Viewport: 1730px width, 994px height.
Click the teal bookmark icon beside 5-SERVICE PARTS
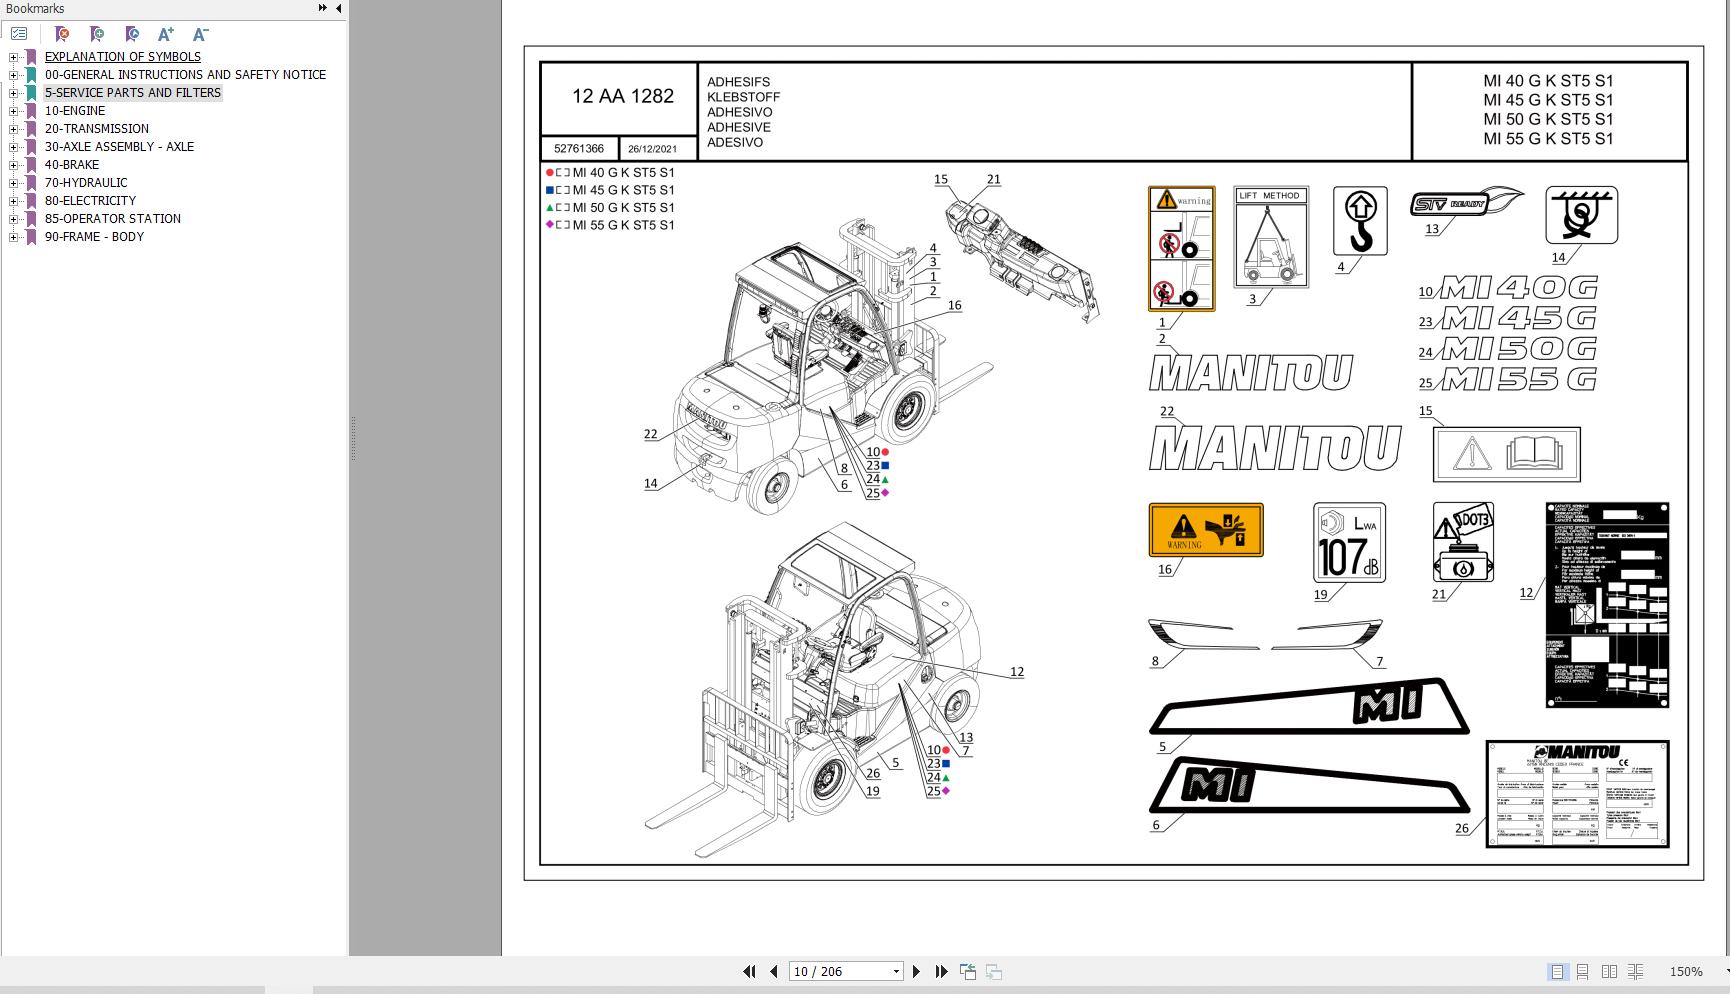click(x=31, y=93)
